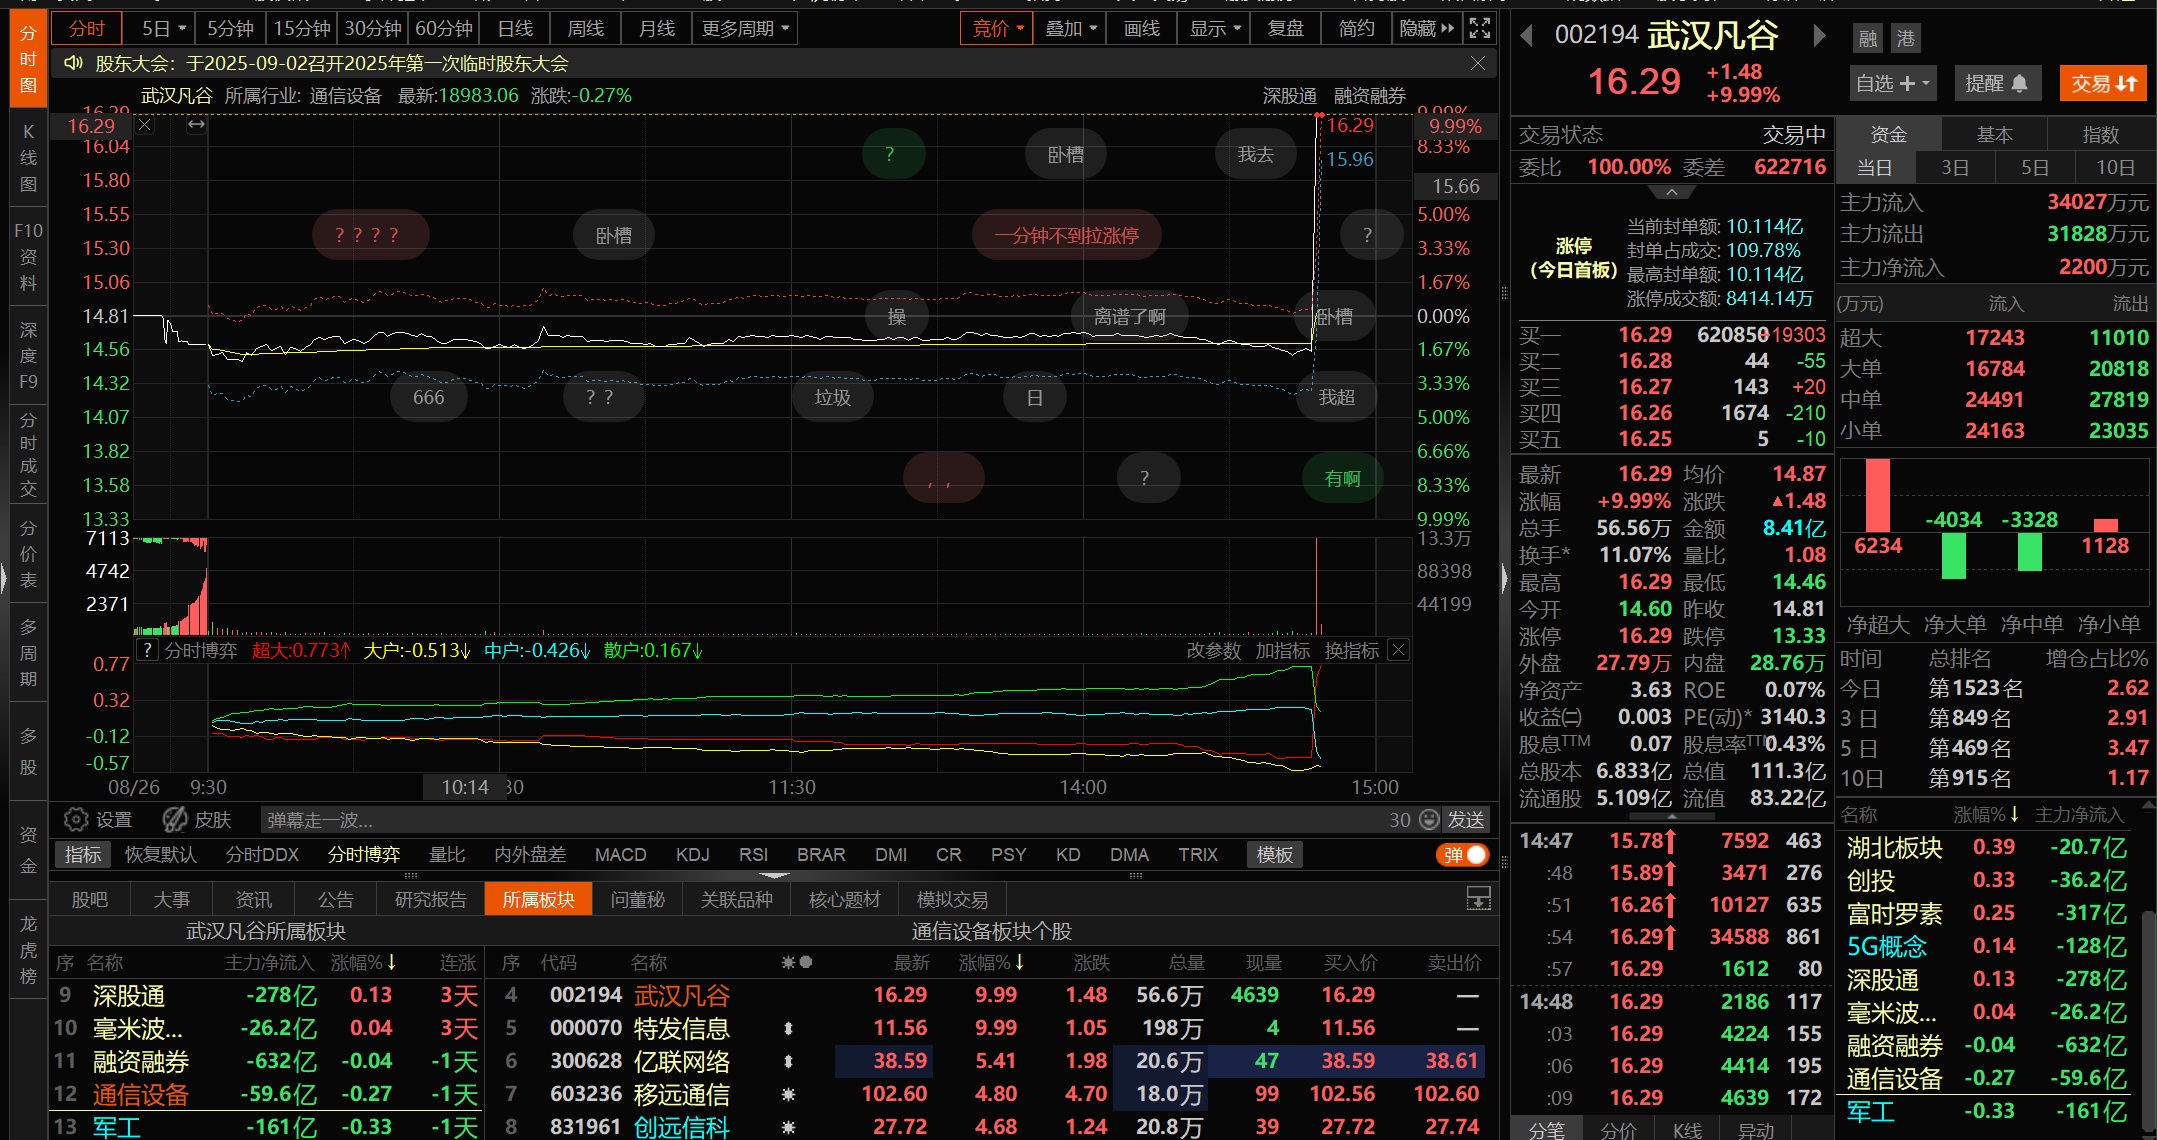This screenshot has height=1140, width=2157.
Task: Click 恢复默认 to reset indicators
Action: tap(160, 854)
